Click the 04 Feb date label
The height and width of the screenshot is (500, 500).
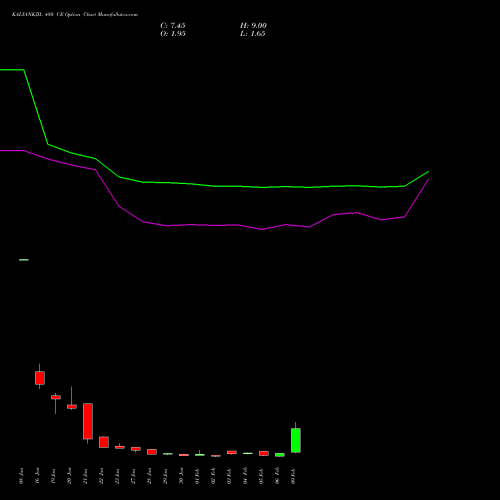tap(245, 476)
